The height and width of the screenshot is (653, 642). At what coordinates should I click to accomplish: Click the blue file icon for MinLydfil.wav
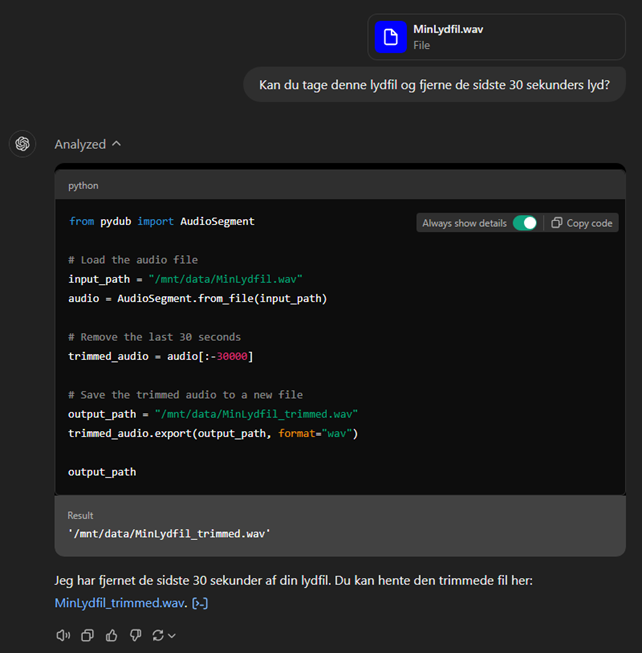click(390, 37)
